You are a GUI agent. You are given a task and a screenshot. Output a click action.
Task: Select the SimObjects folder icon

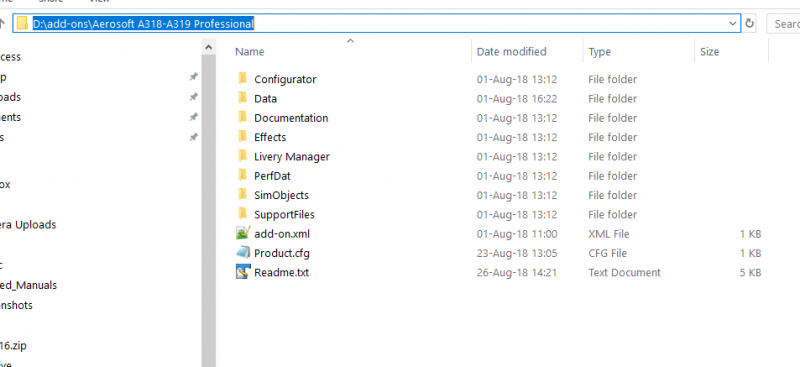[242, 195]
